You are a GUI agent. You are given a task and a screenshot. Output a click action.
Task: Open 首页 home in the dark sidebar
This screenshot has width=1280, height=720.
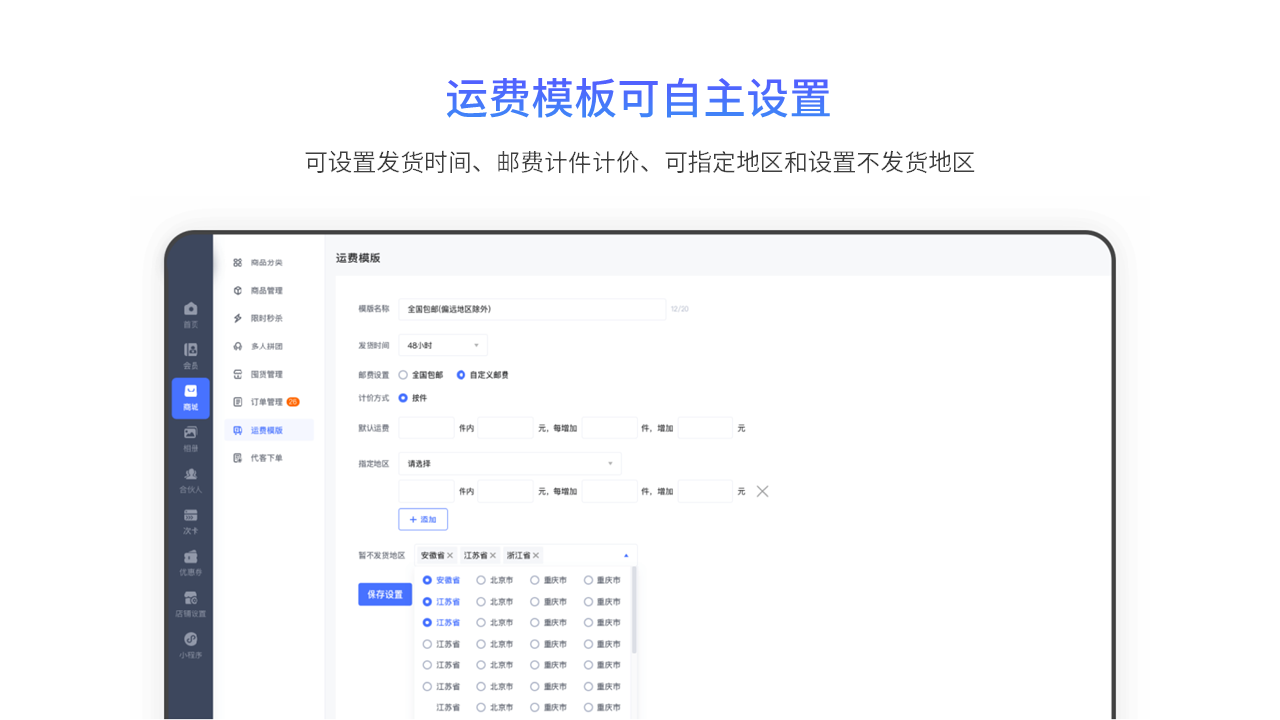pyautogui.click(x=190, y=315)
